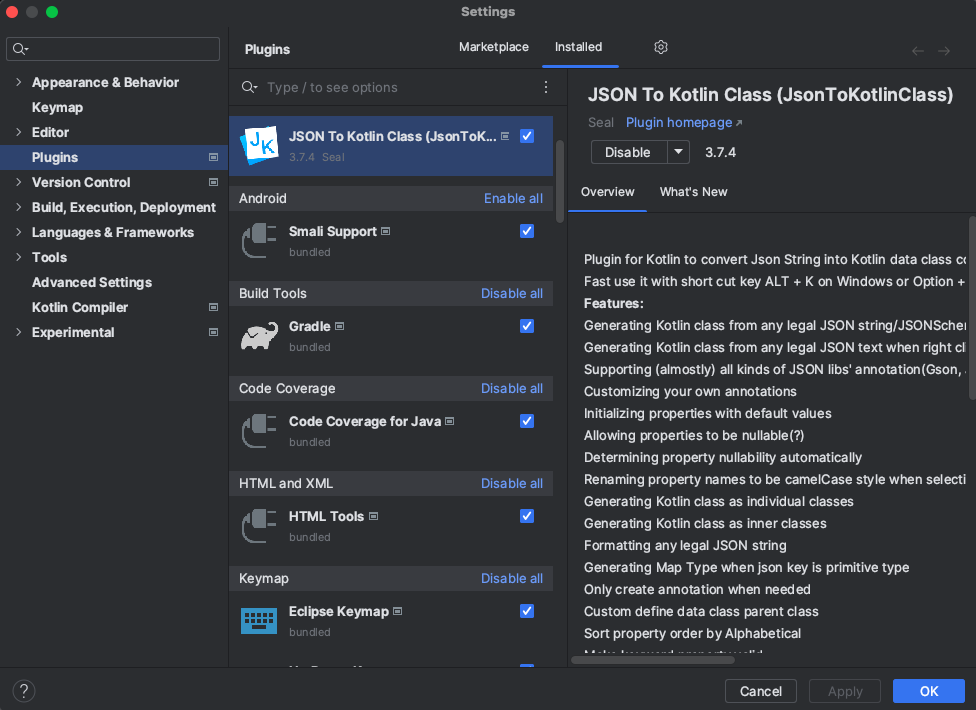Expand Appearance & Behavior settings
This screenshot has height=710, width=976.
(18, 82)
